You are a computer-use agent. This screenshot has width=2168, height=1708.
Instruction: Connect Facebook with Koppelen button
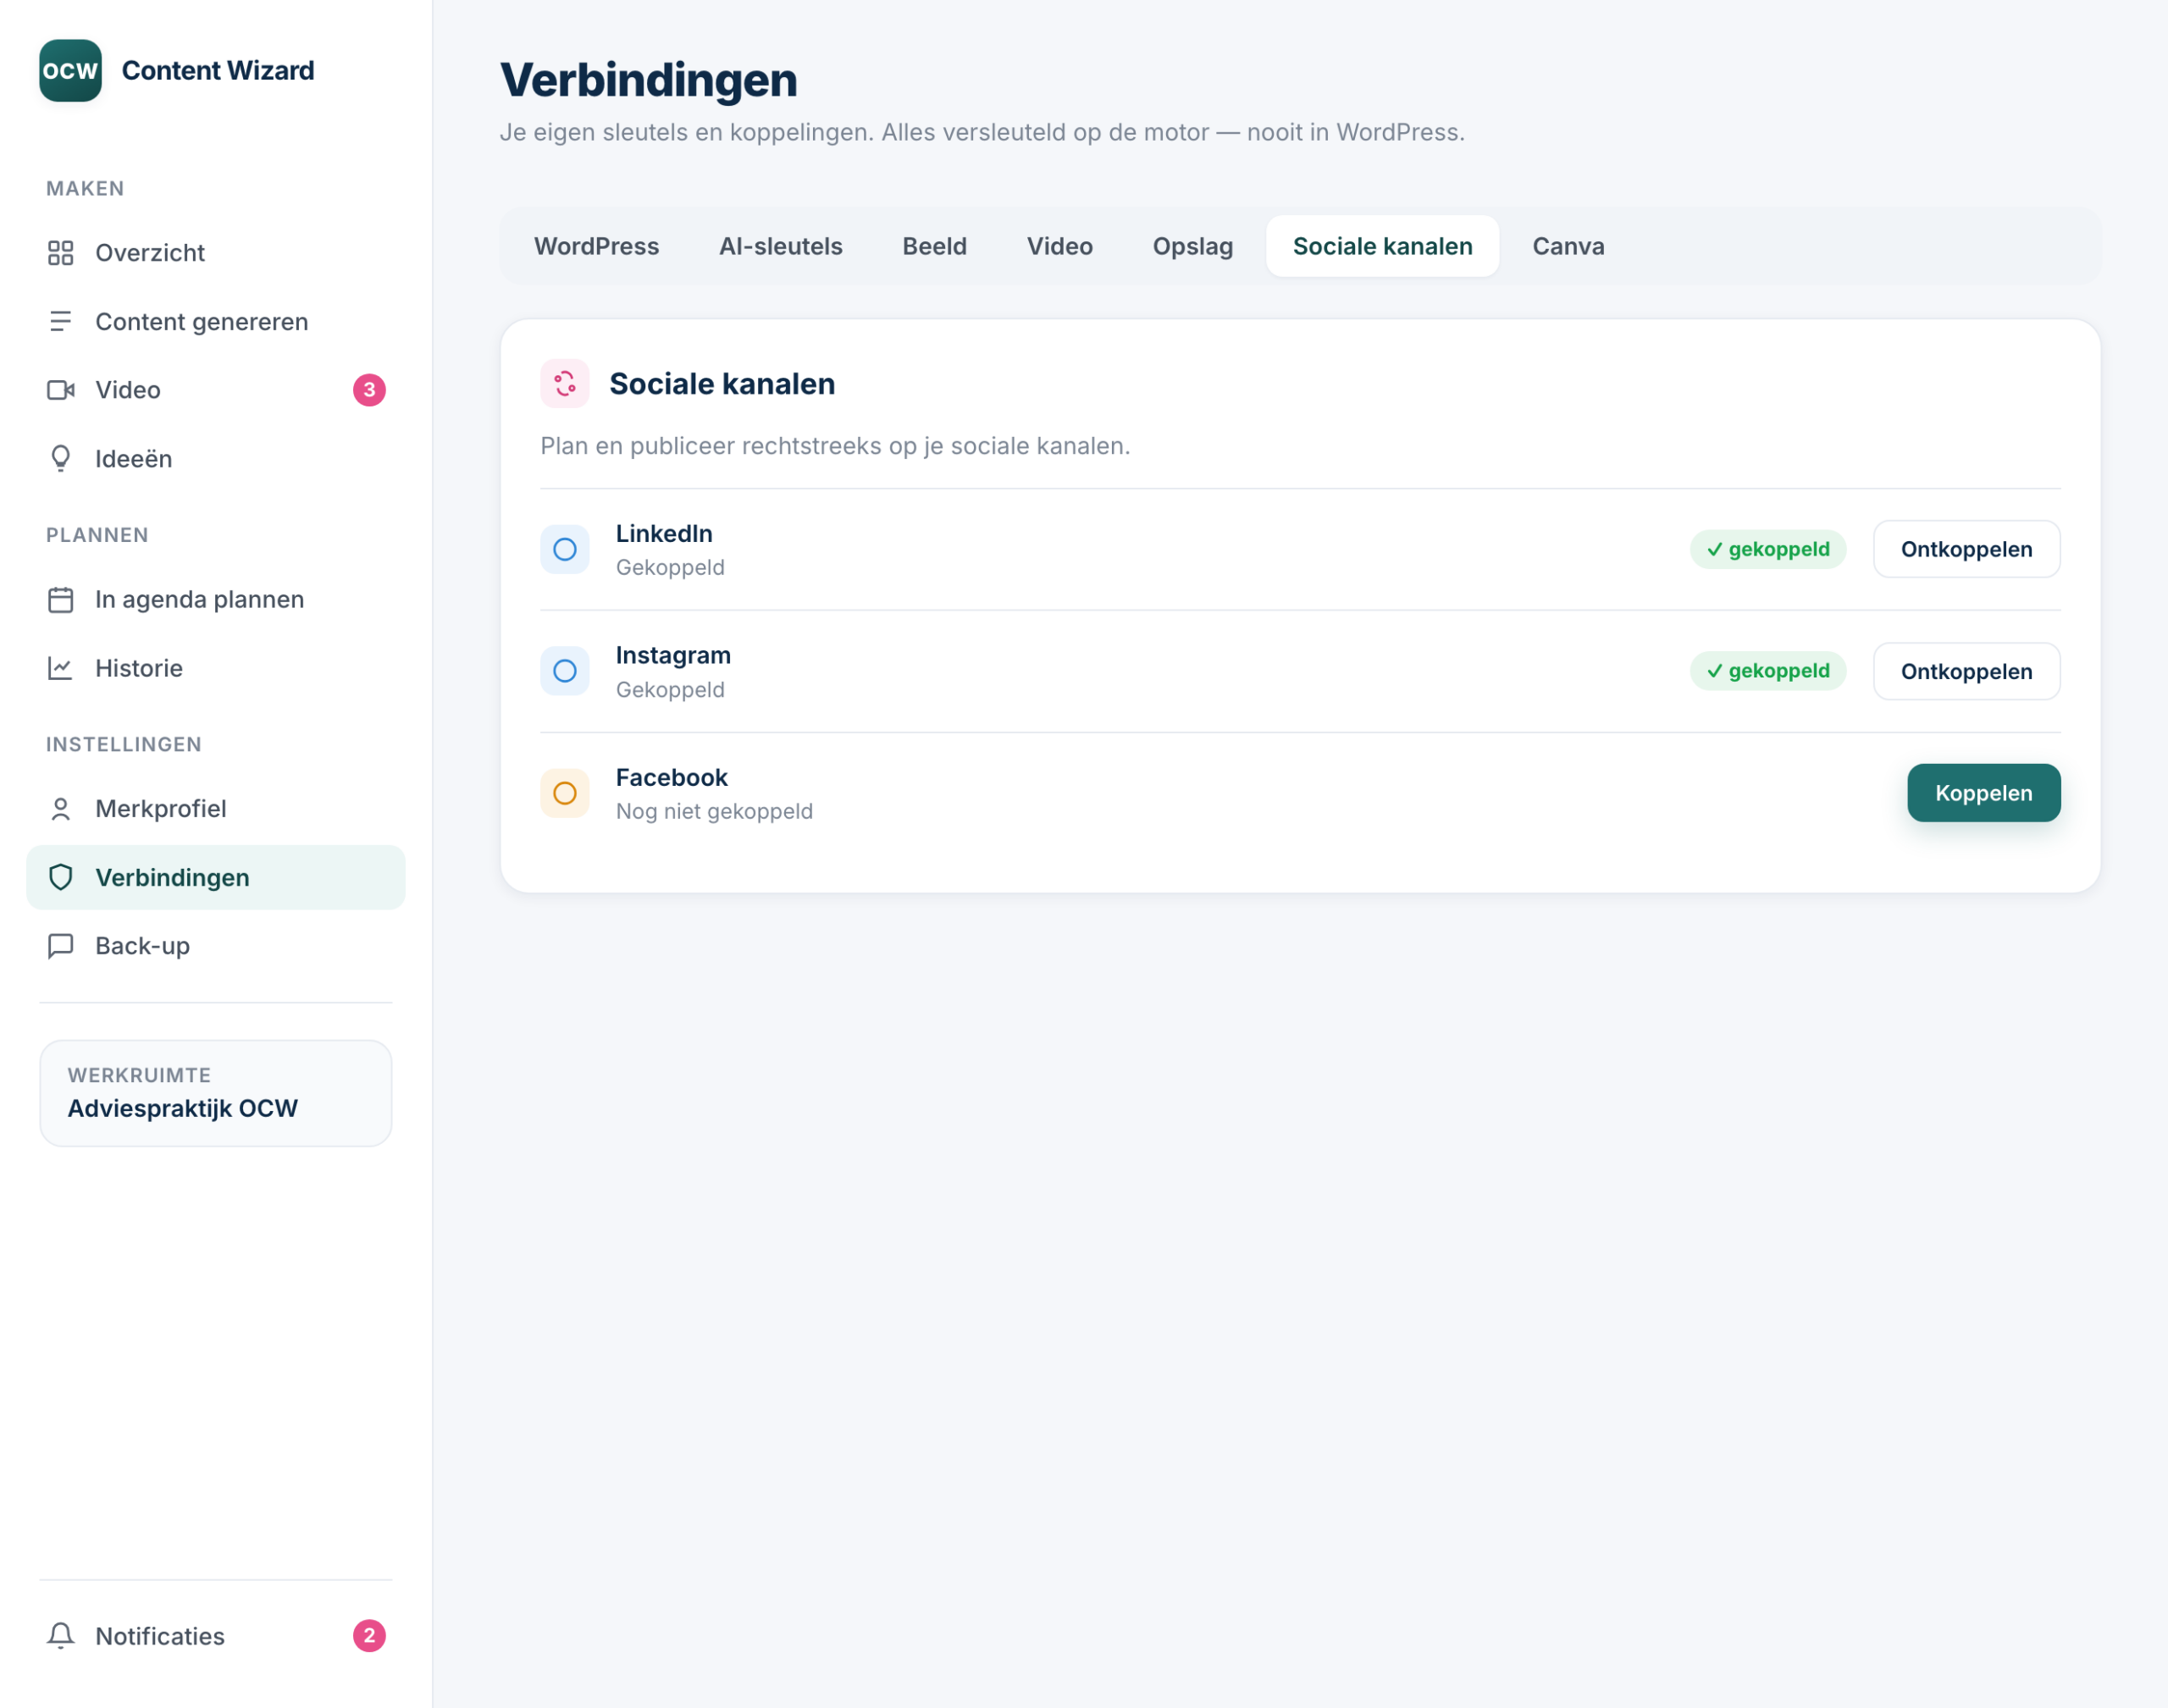point(1983,793)
